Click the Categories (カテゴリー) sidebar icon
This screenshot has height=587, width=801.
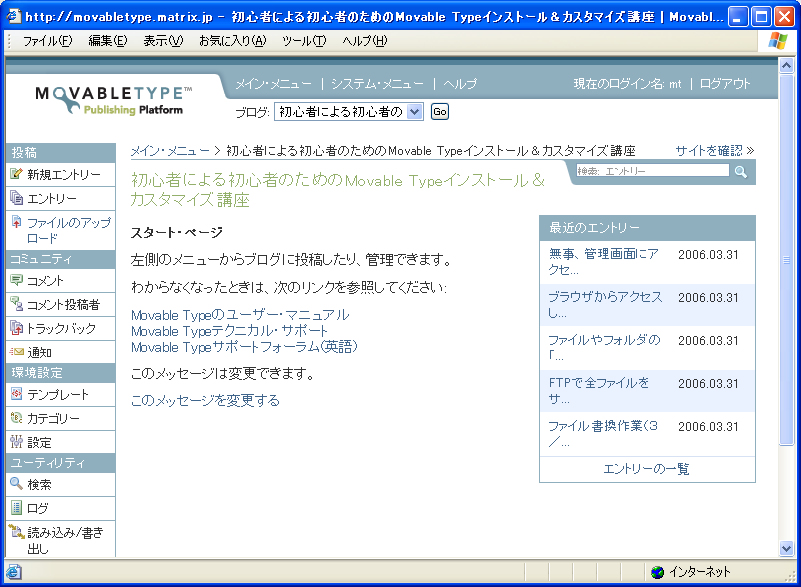click(16, 418)
